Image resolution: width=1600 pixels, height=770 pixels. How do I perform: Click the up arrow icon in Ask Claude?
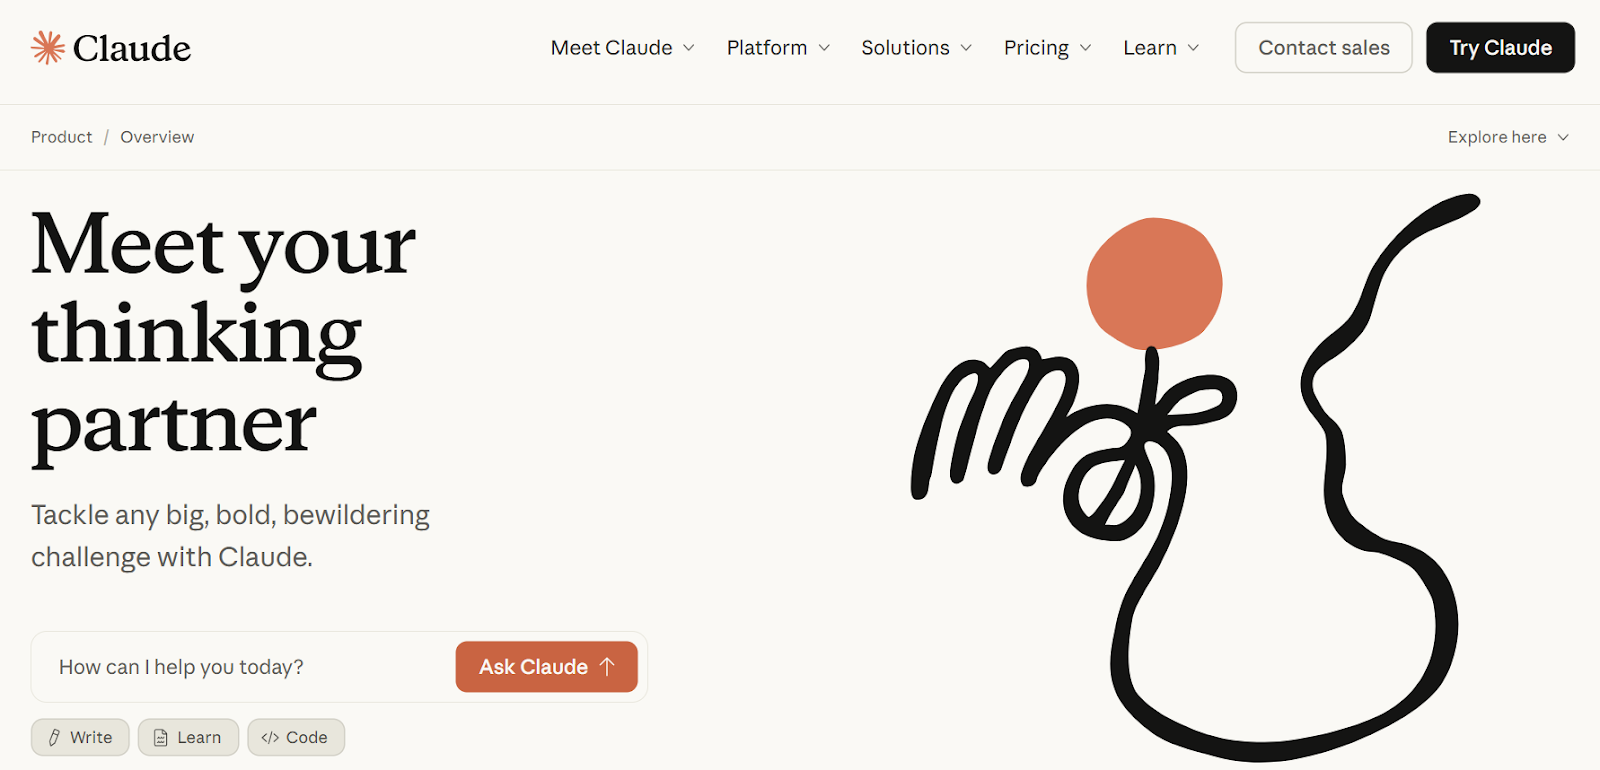point(607,667)
